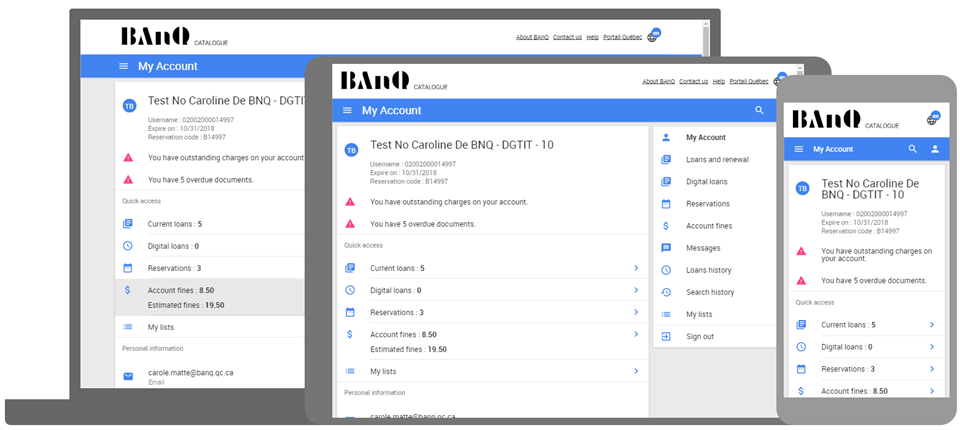The height and width of the screenshot is (430, 960).
Task: Click Sign out icon in side menu
Action: (x=666, y=336)
